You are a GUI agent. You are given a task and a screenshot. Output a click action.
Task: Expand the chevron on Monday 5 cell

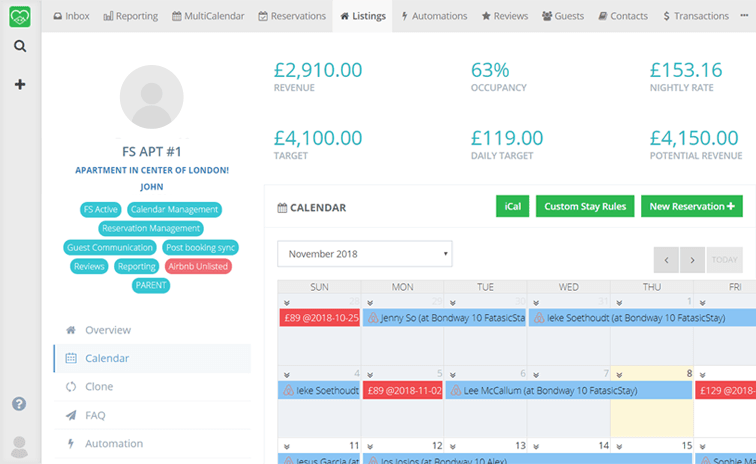[x=370, y=372]
